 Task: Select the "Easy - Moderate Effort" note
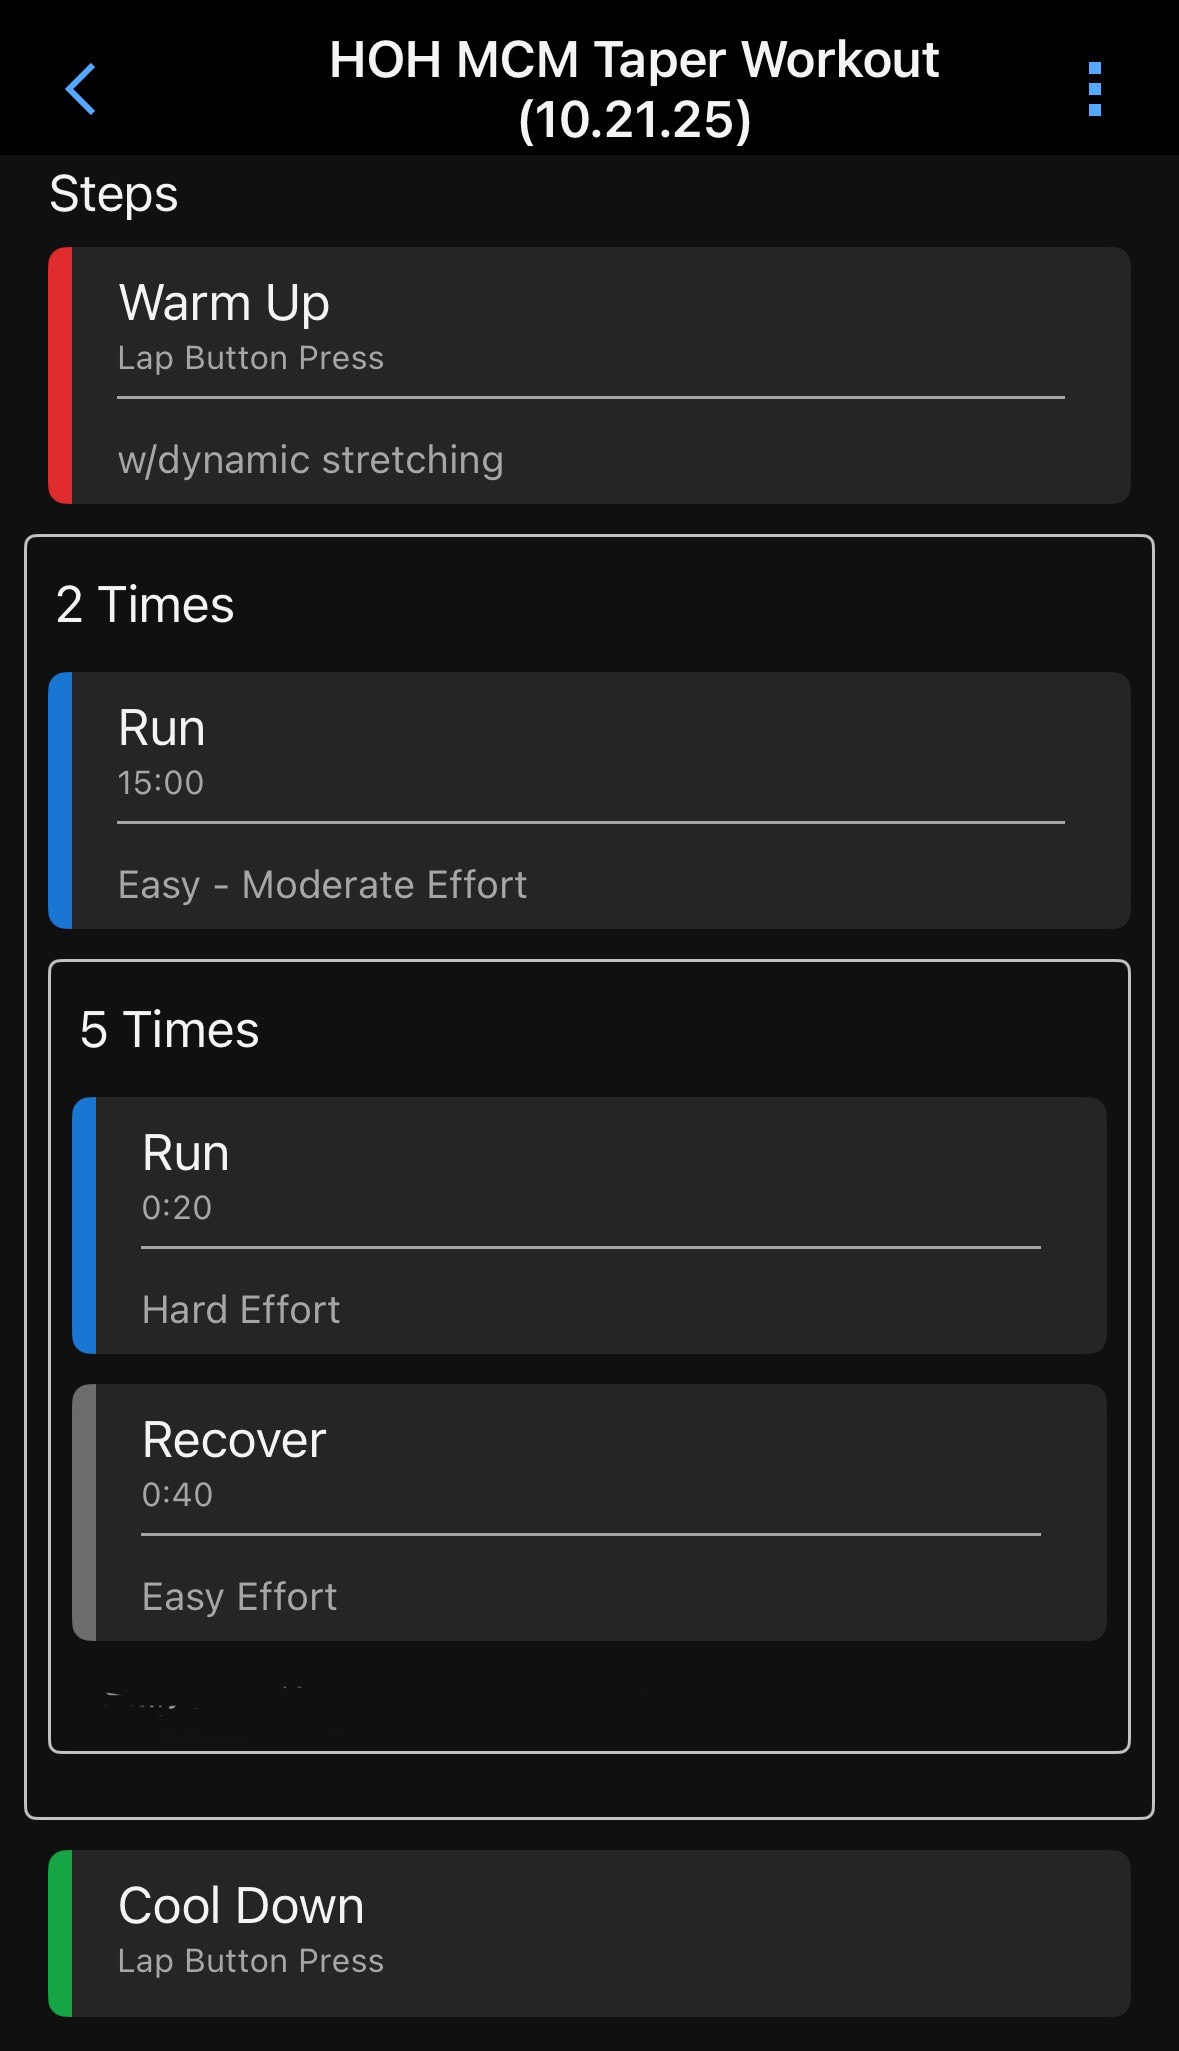click(x=322, y=885)
